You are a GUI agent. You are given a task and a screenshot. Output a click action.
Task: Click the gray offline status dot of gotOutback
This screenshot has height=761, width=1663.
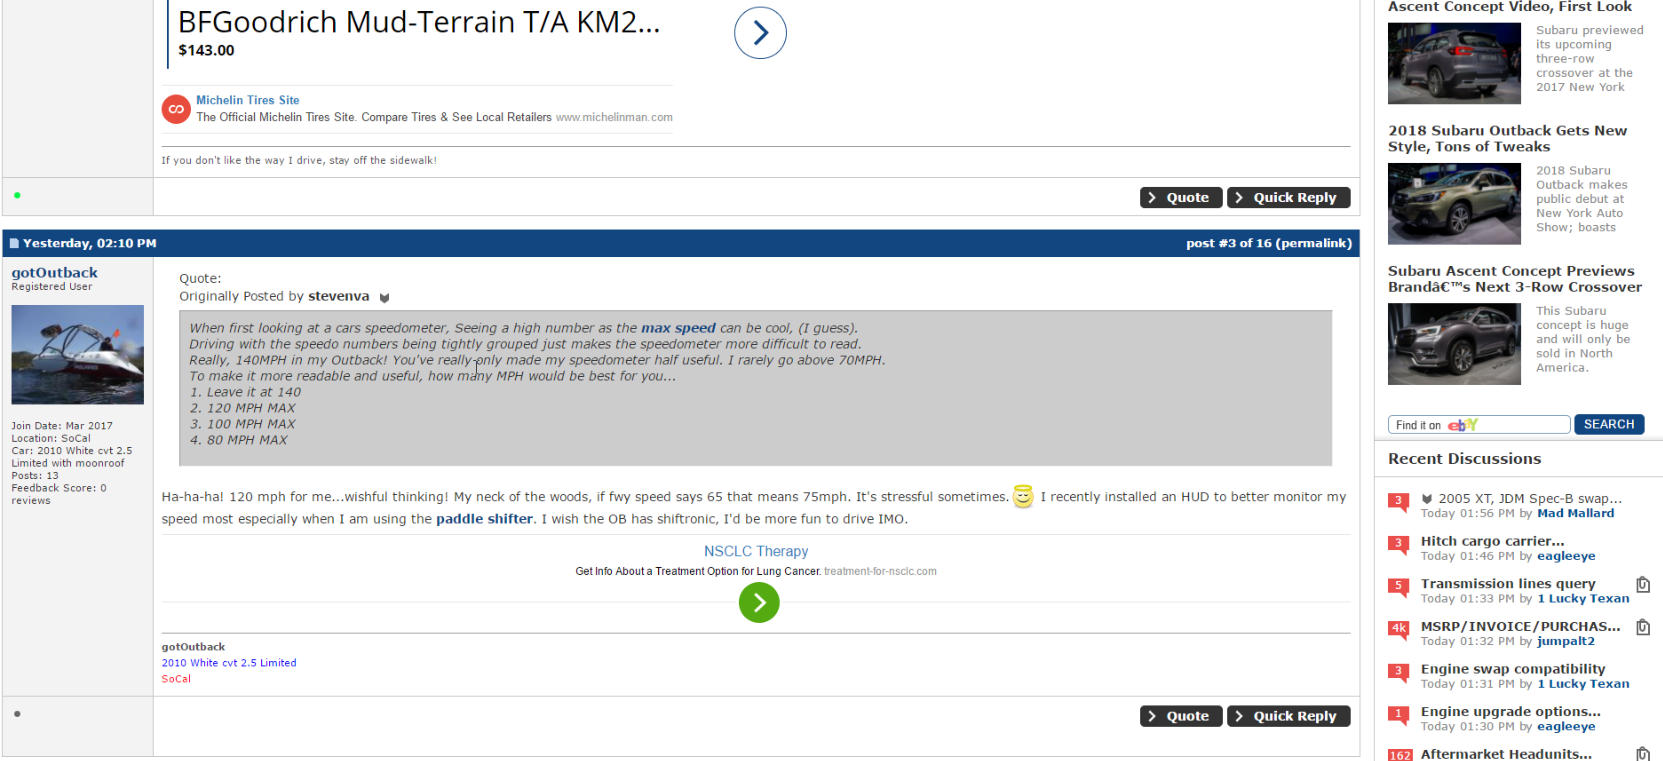[x=17, y=714]
